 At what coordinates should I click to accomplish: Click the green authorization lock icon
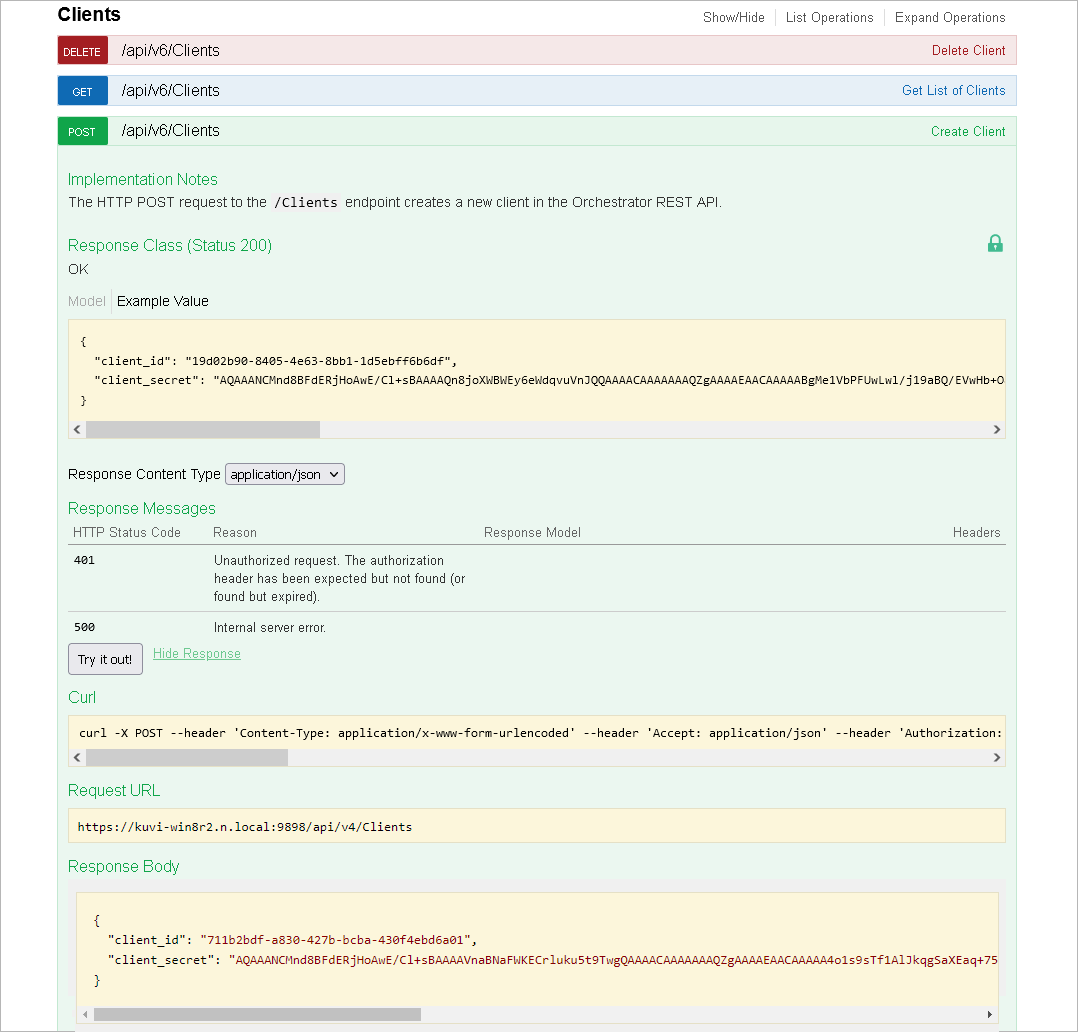[x=995, y=243]
